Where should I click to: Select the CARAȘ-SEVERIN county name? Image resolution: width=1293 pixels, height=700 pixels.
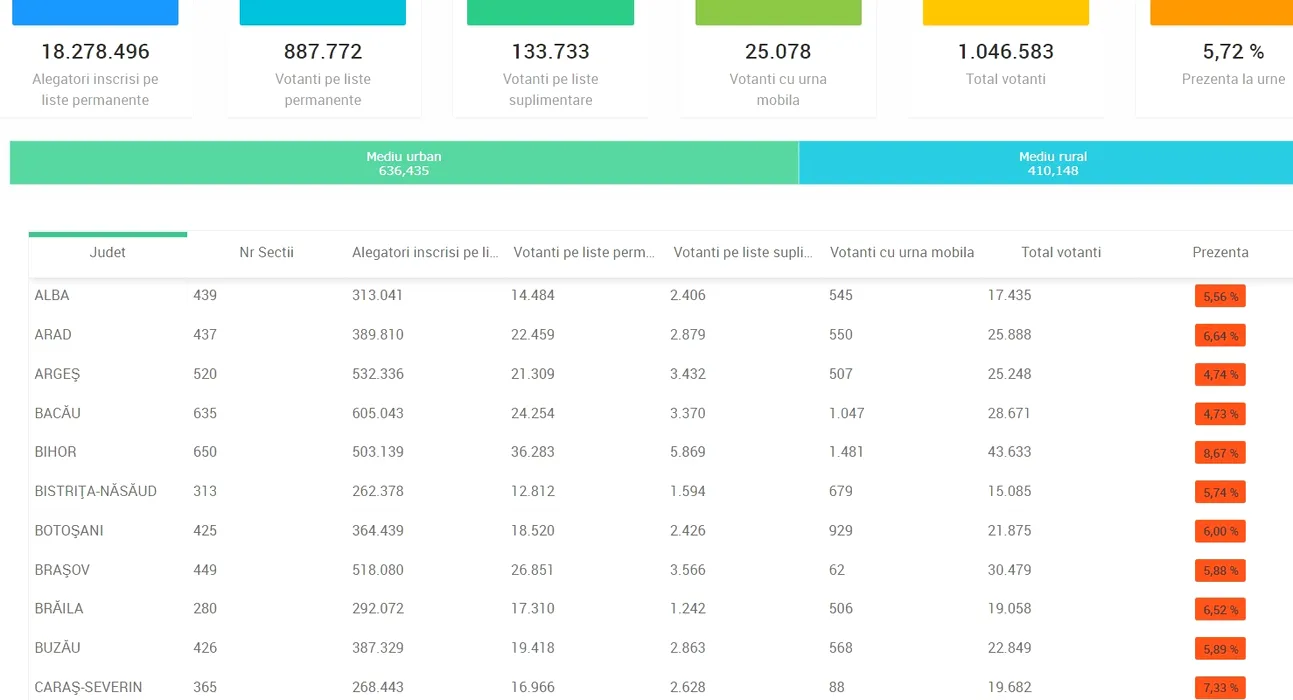pyautogui.click(x=88, y=687)
